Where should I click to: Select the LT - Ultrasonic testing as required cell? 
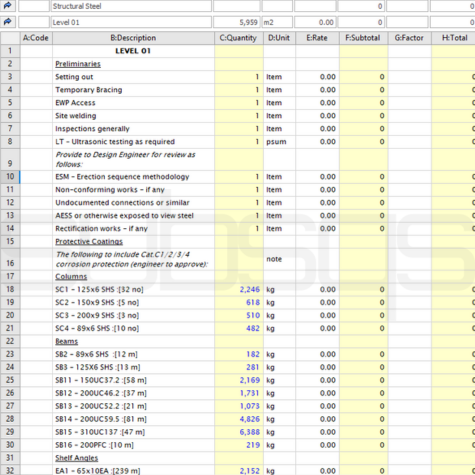(x=133, y=142)
